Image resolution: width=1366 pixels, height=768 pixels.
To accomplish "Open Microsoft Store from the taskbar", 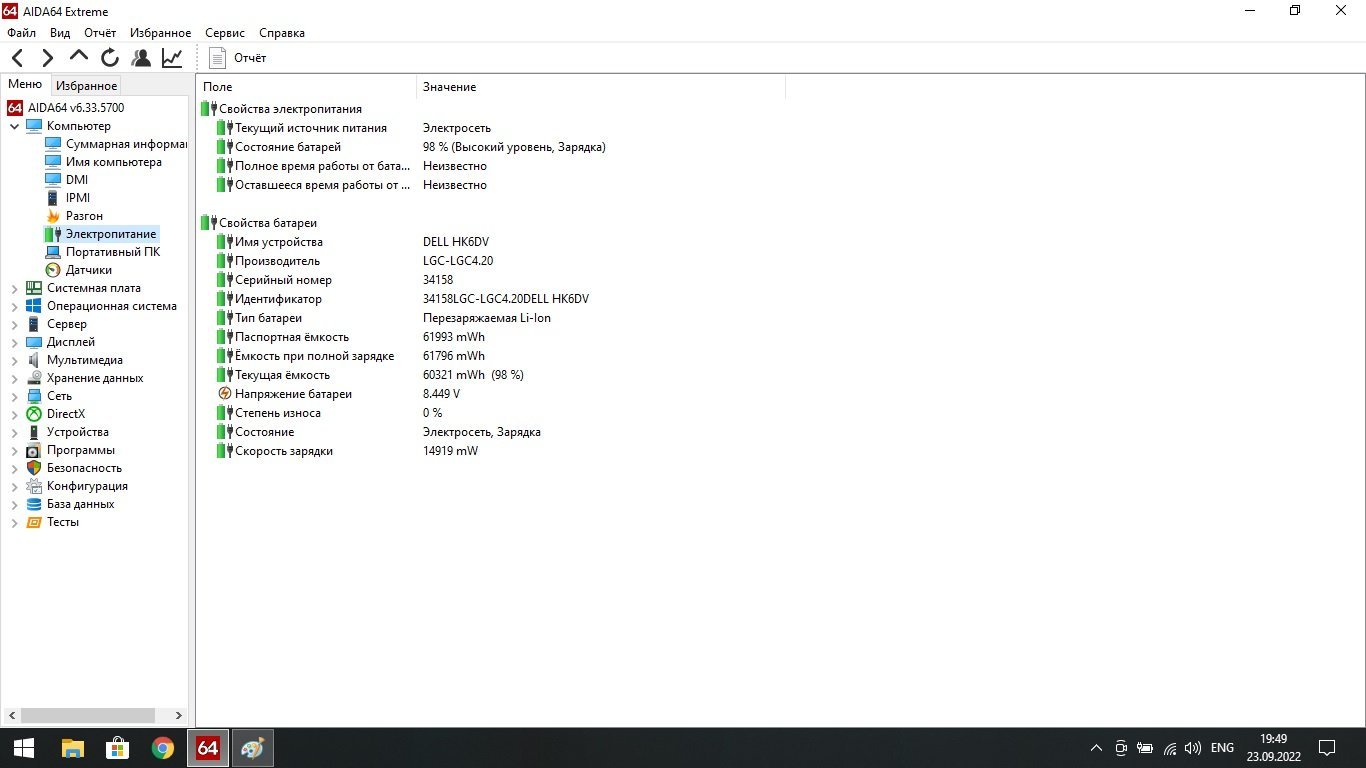I will click(x=118, y=748).
